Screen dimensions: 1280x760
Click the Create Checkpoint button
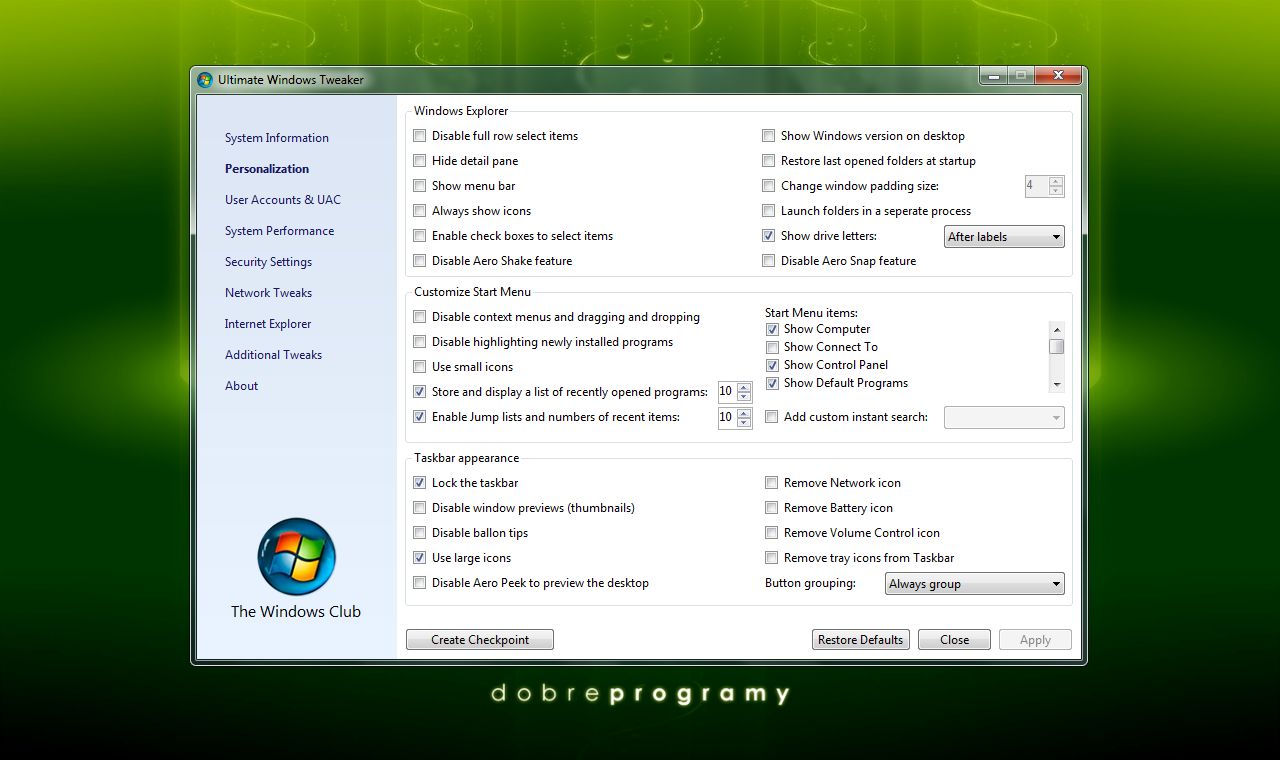[480, 640]
